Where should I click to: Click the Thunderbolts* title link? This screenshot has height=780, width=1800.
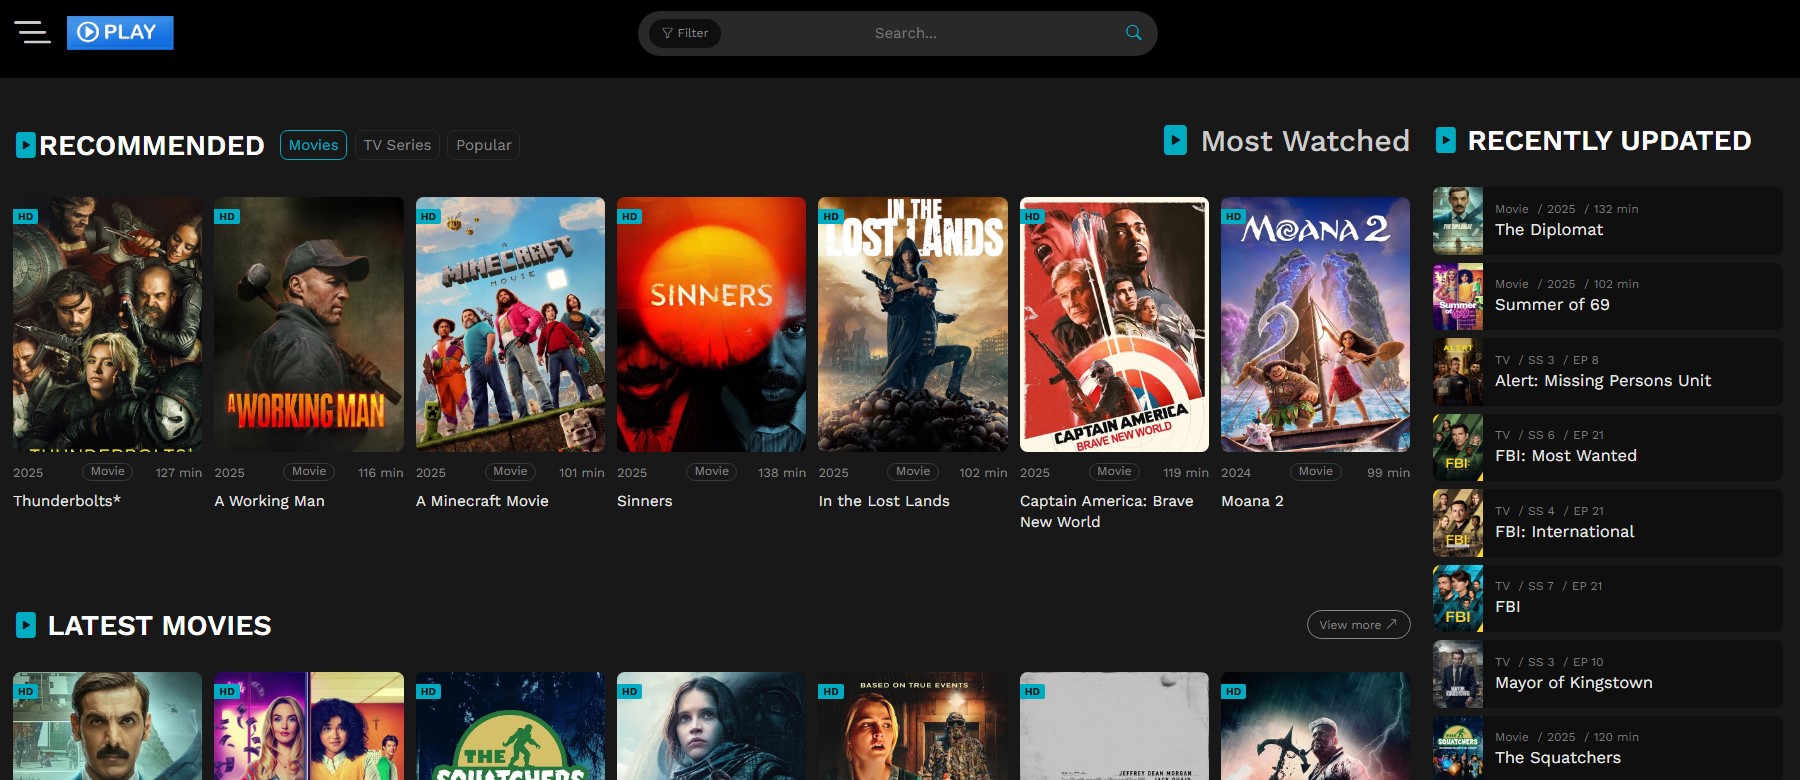pos(67,501)
